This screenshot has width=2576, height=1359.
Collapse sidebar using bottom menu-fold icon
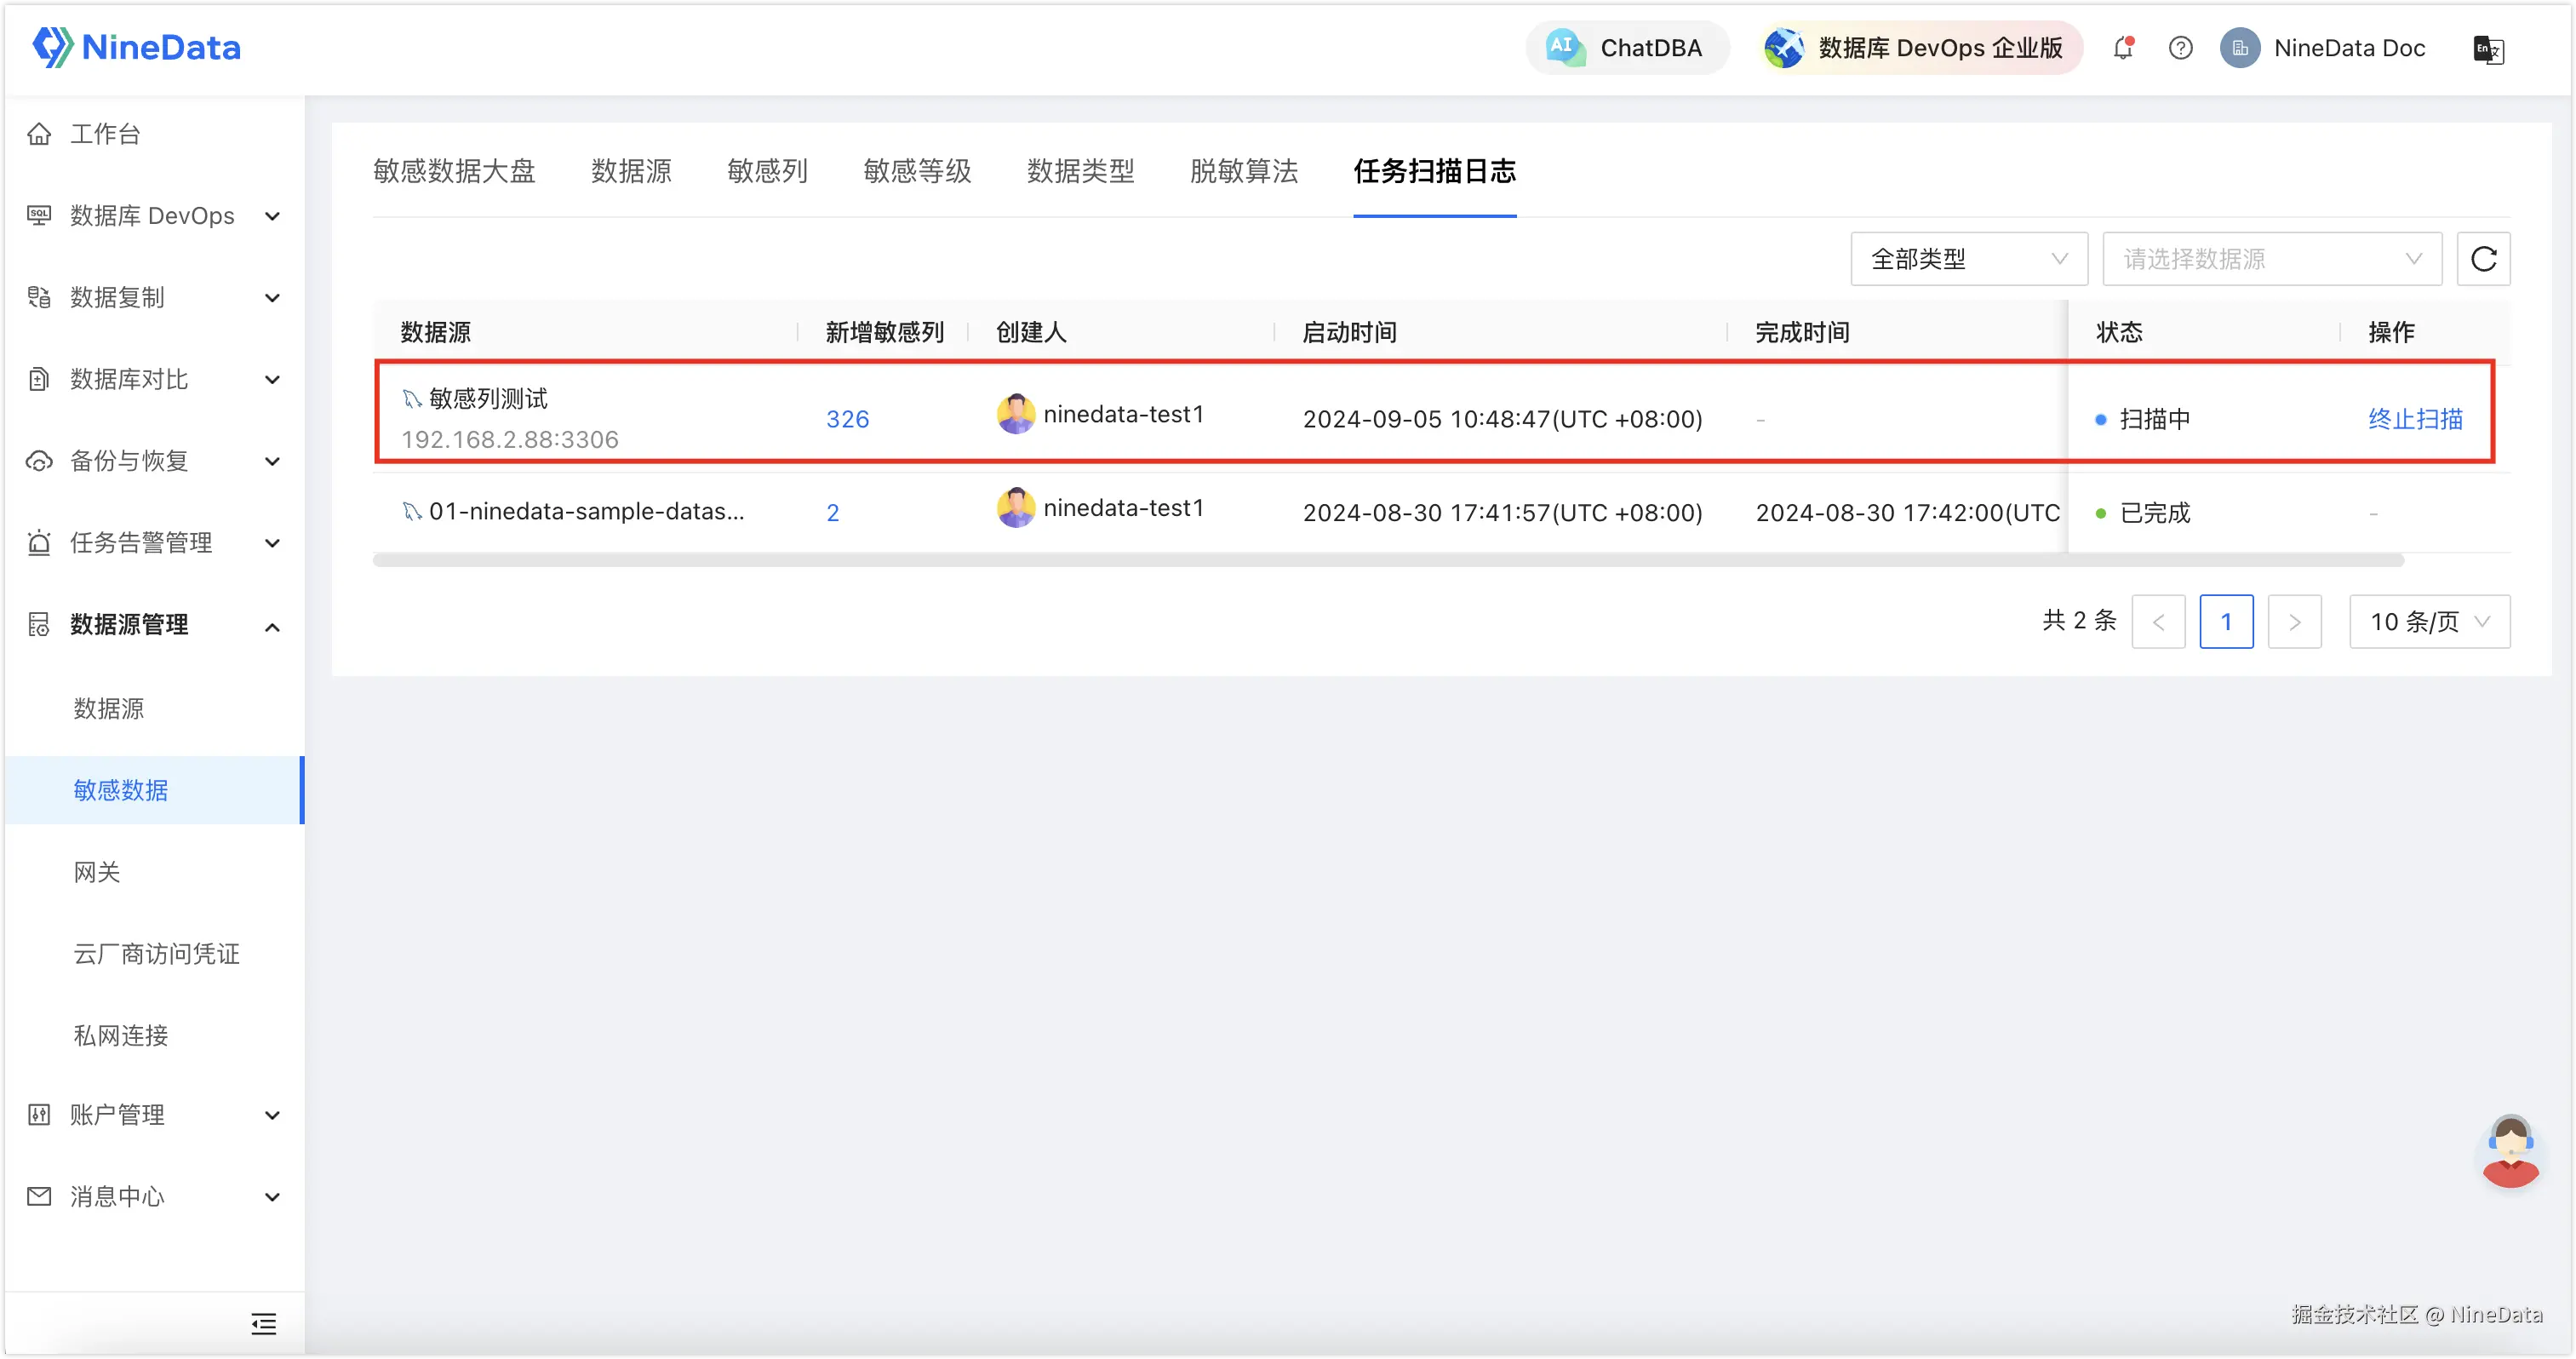pos(264,1324)
